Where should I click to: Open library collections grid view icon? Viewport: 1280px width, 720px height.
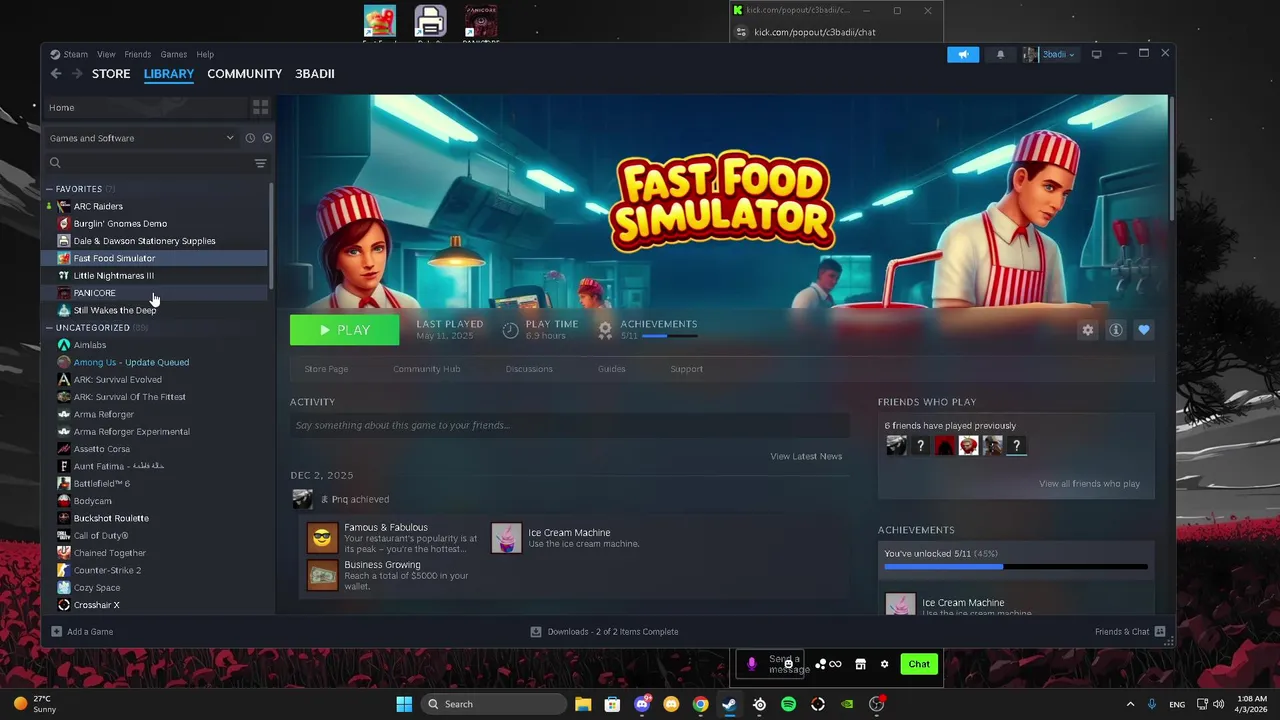point(260,107)
